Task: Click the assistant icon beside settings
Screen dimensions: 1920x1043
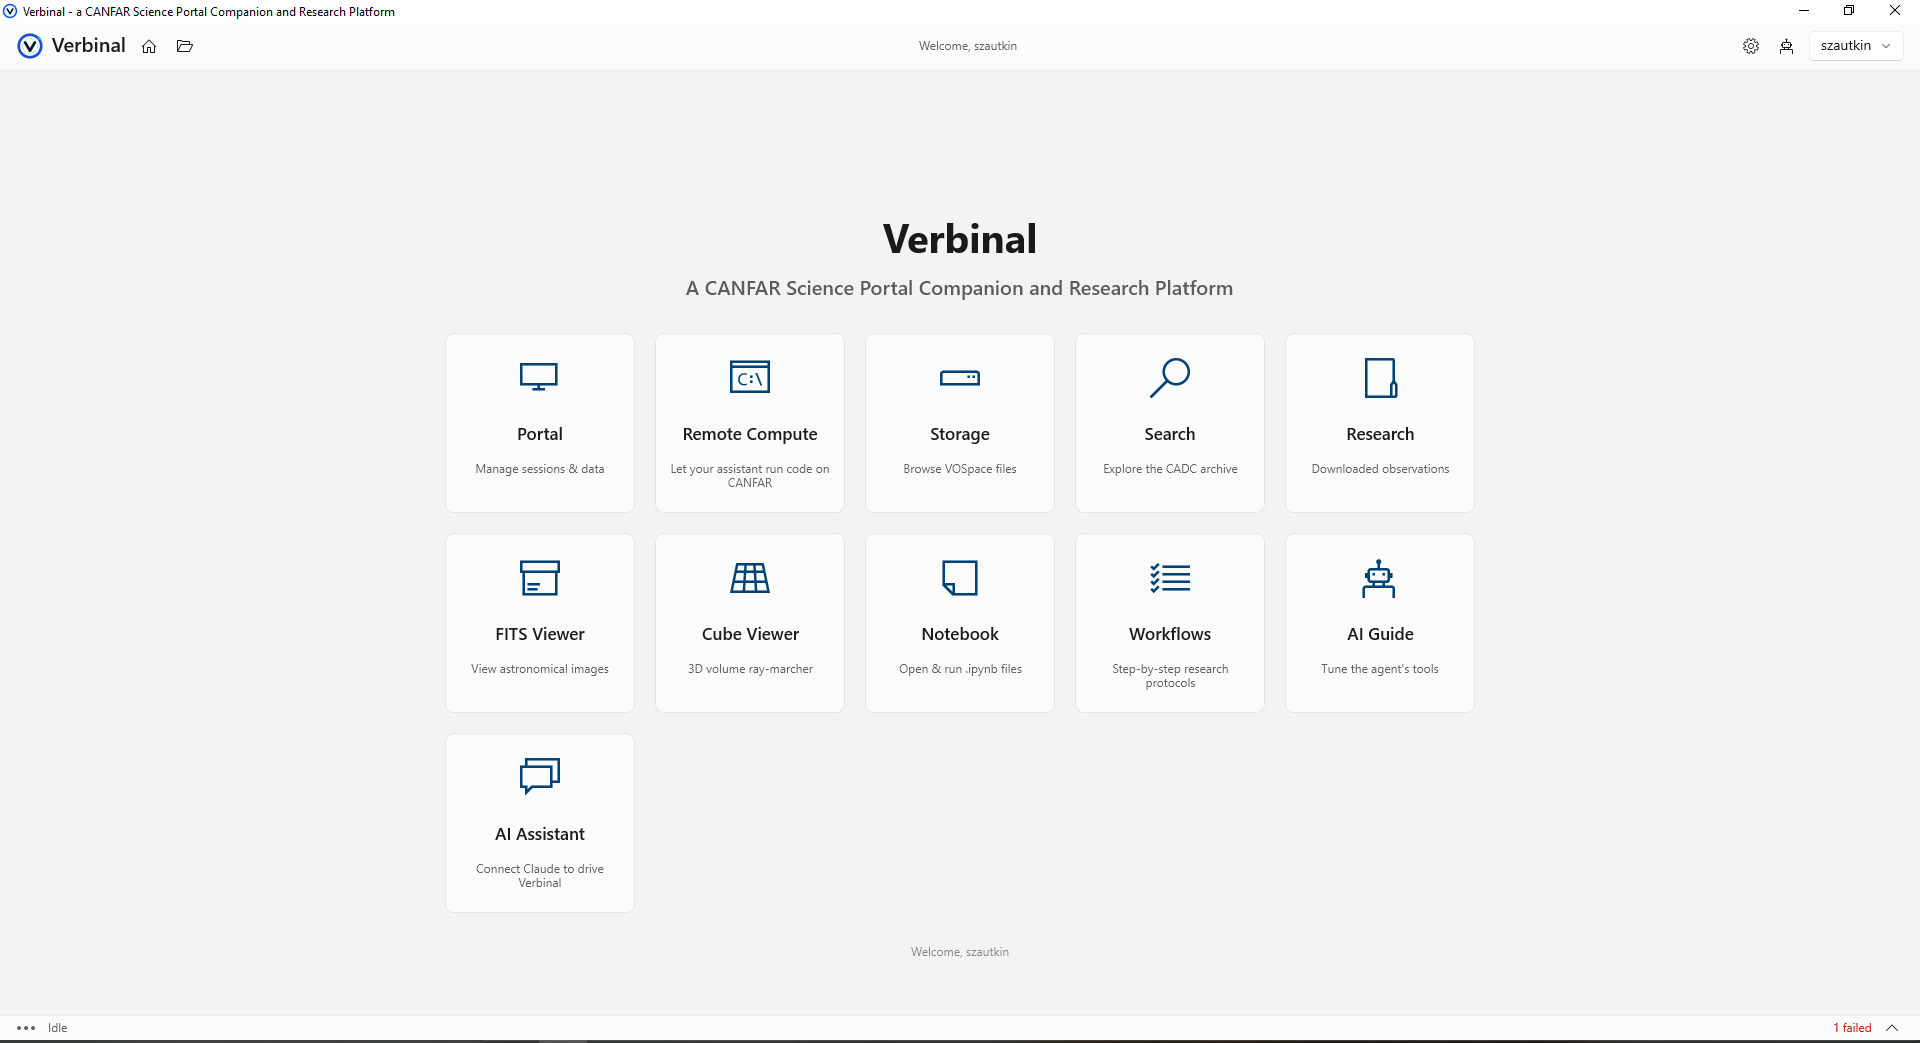Action: tap(1787, 46)
